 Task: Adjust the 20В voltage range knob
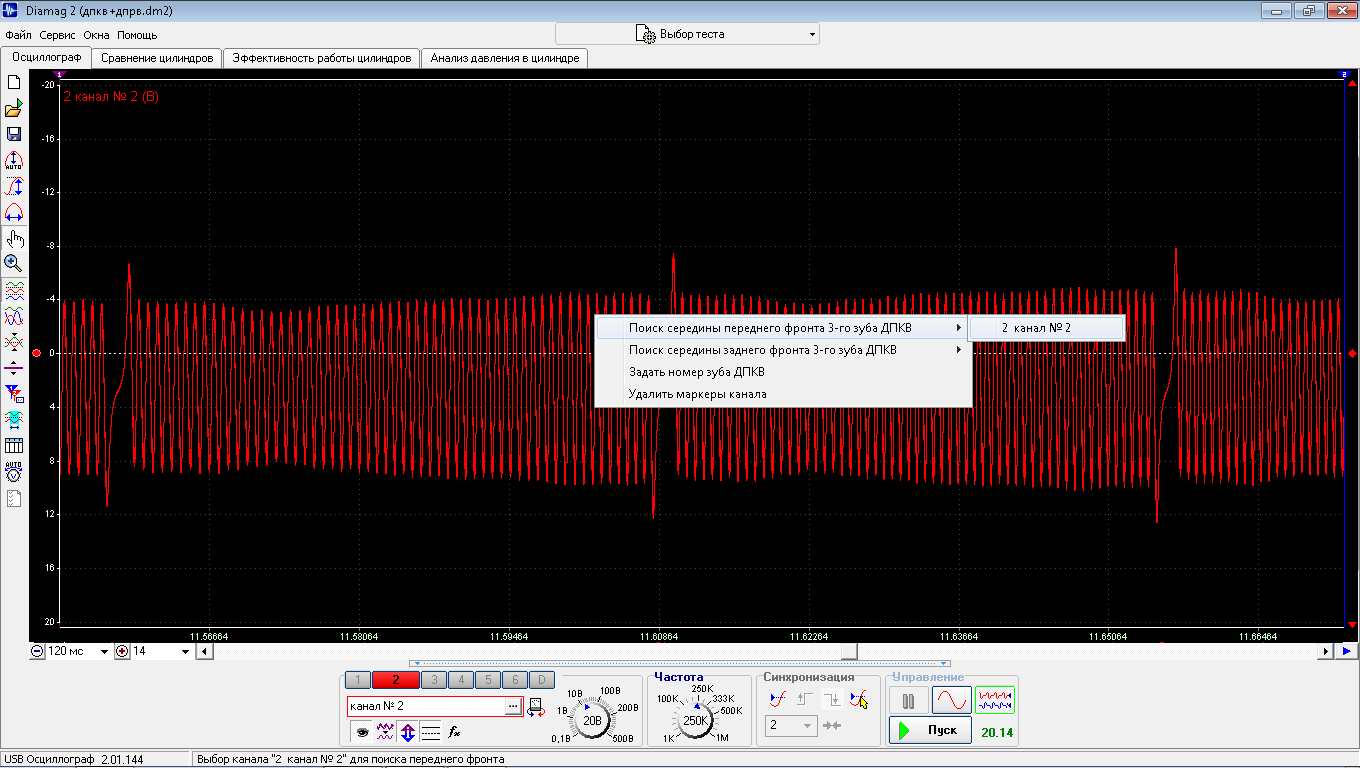pos(592,720)
